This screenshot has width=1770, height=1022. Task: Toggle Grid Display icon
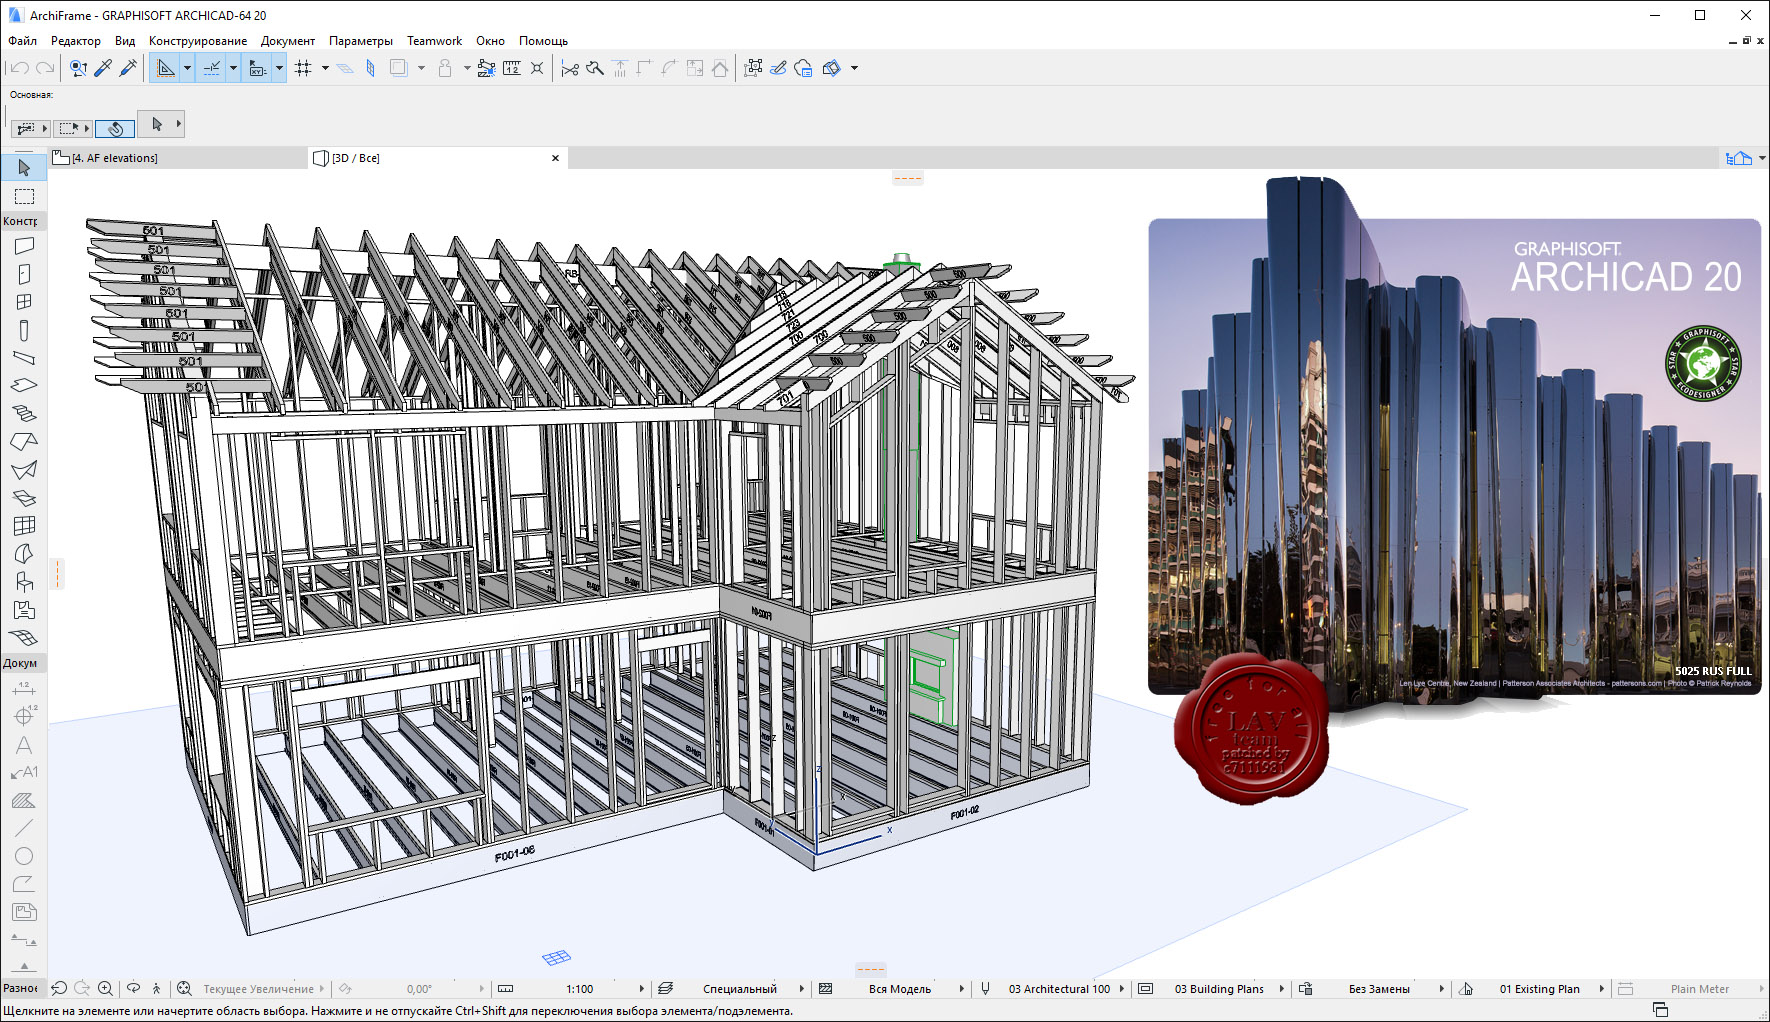pos(304,68)
